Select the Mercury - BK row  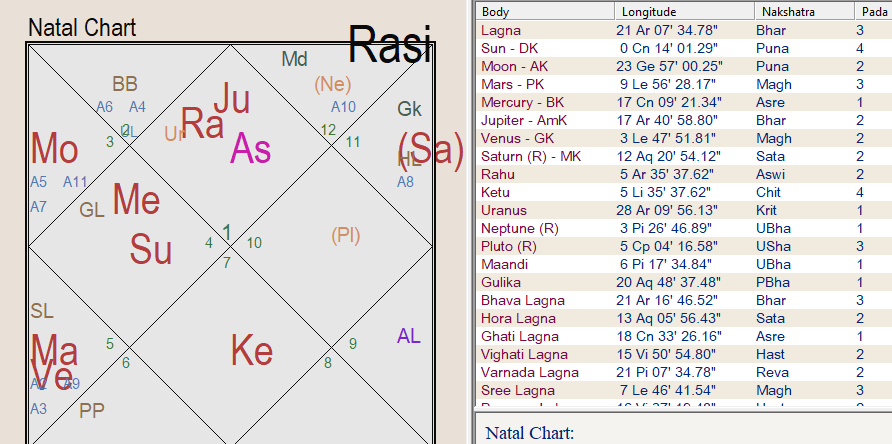[684, 102]
